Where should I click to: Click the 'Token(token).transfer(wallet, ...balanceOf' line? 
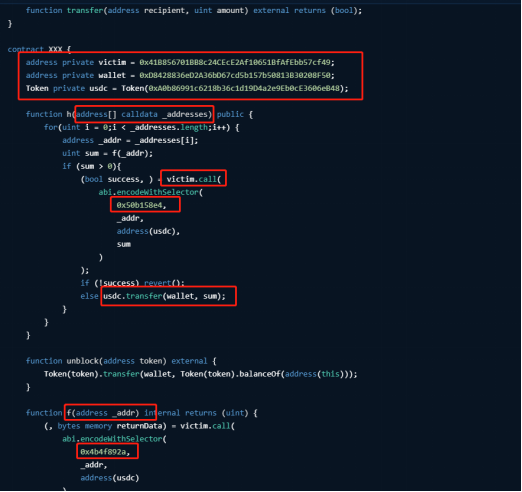click(x=201, y=374)
